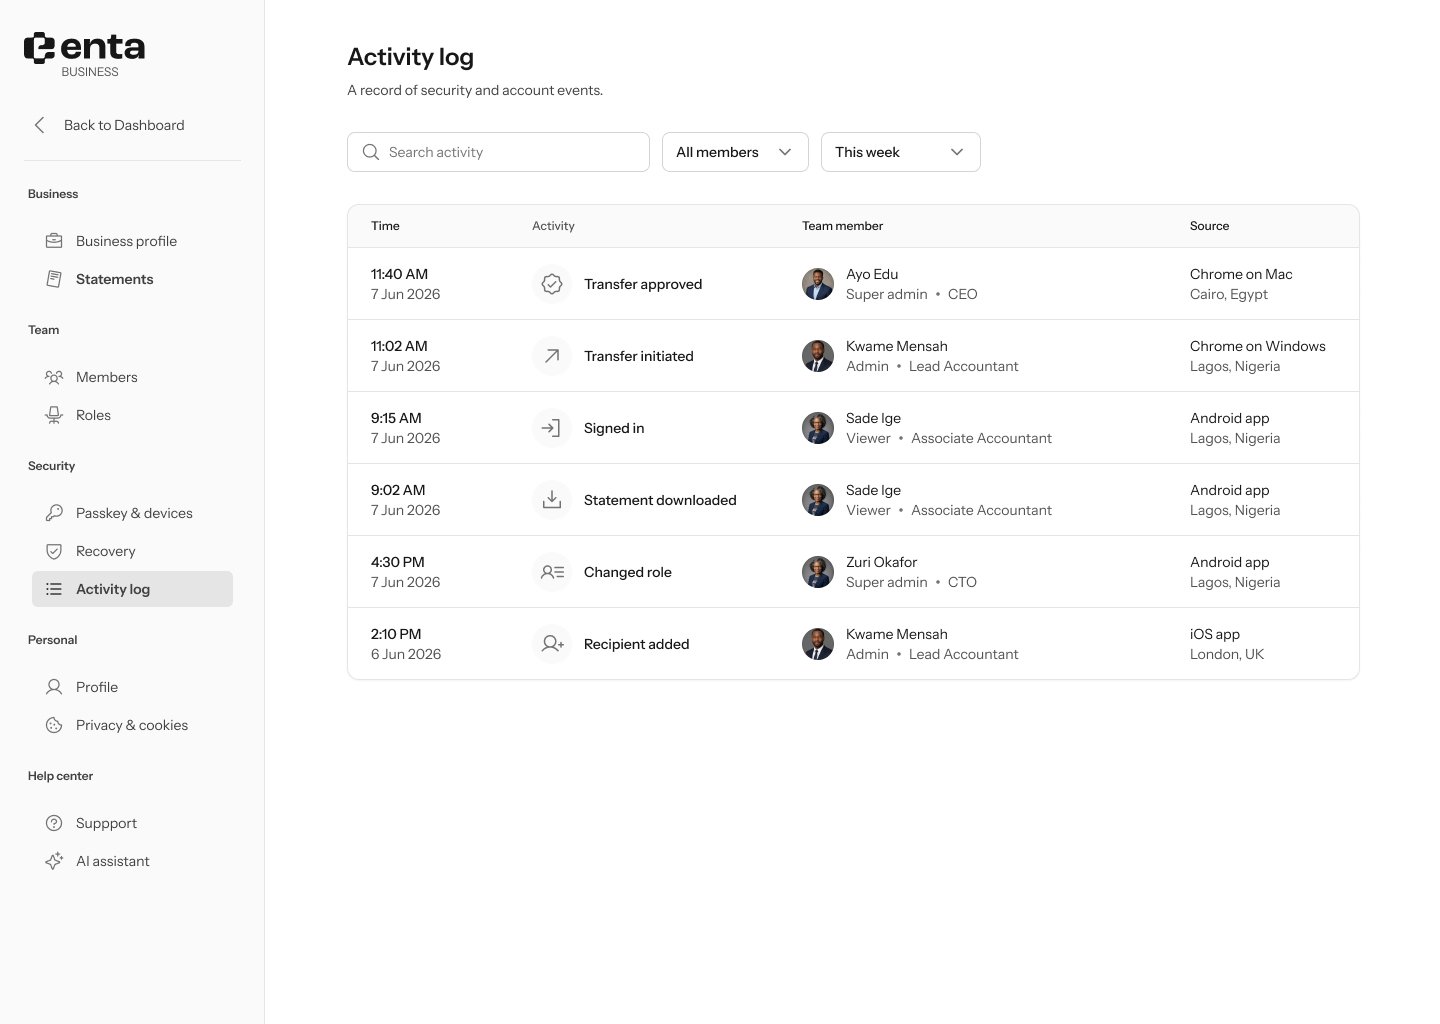This screenshot has width=1440, height=1024.
Task: Click the Activity column header
Action: pos(553,226)
